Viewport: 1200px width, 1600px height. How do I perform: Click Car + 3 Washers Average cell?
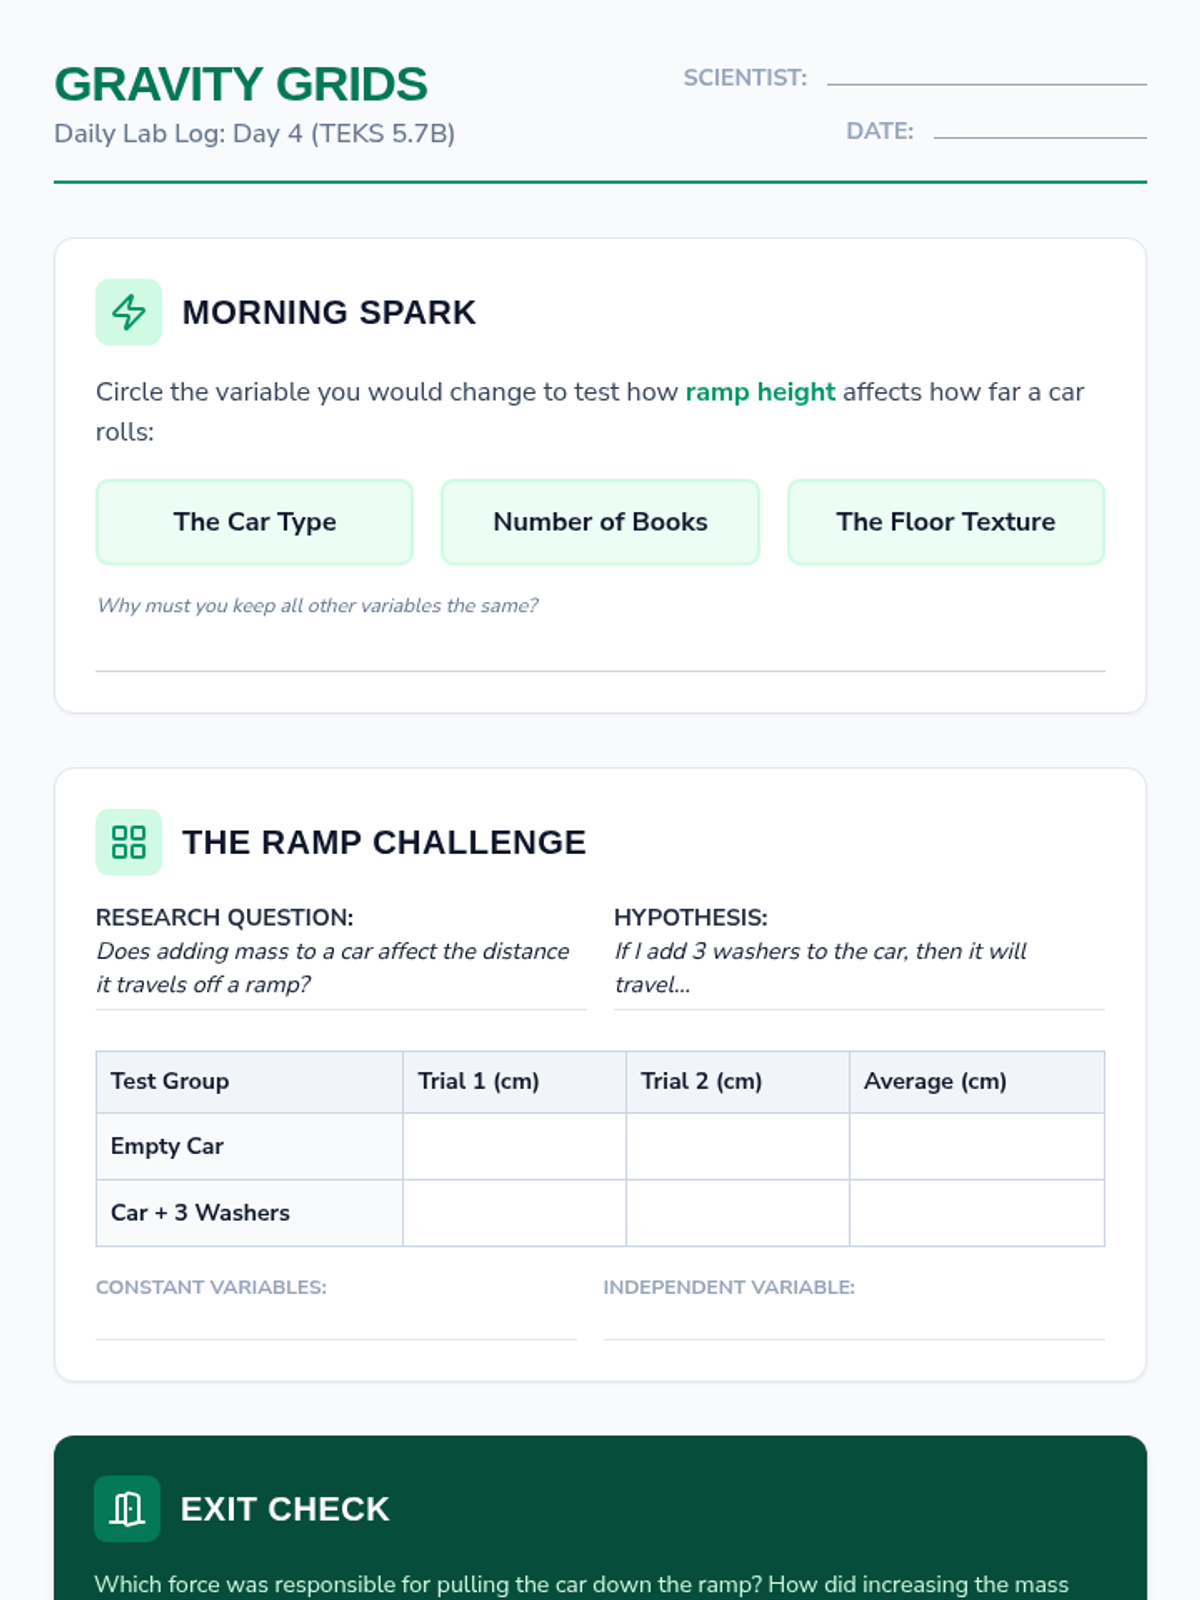coord(976,1212)
